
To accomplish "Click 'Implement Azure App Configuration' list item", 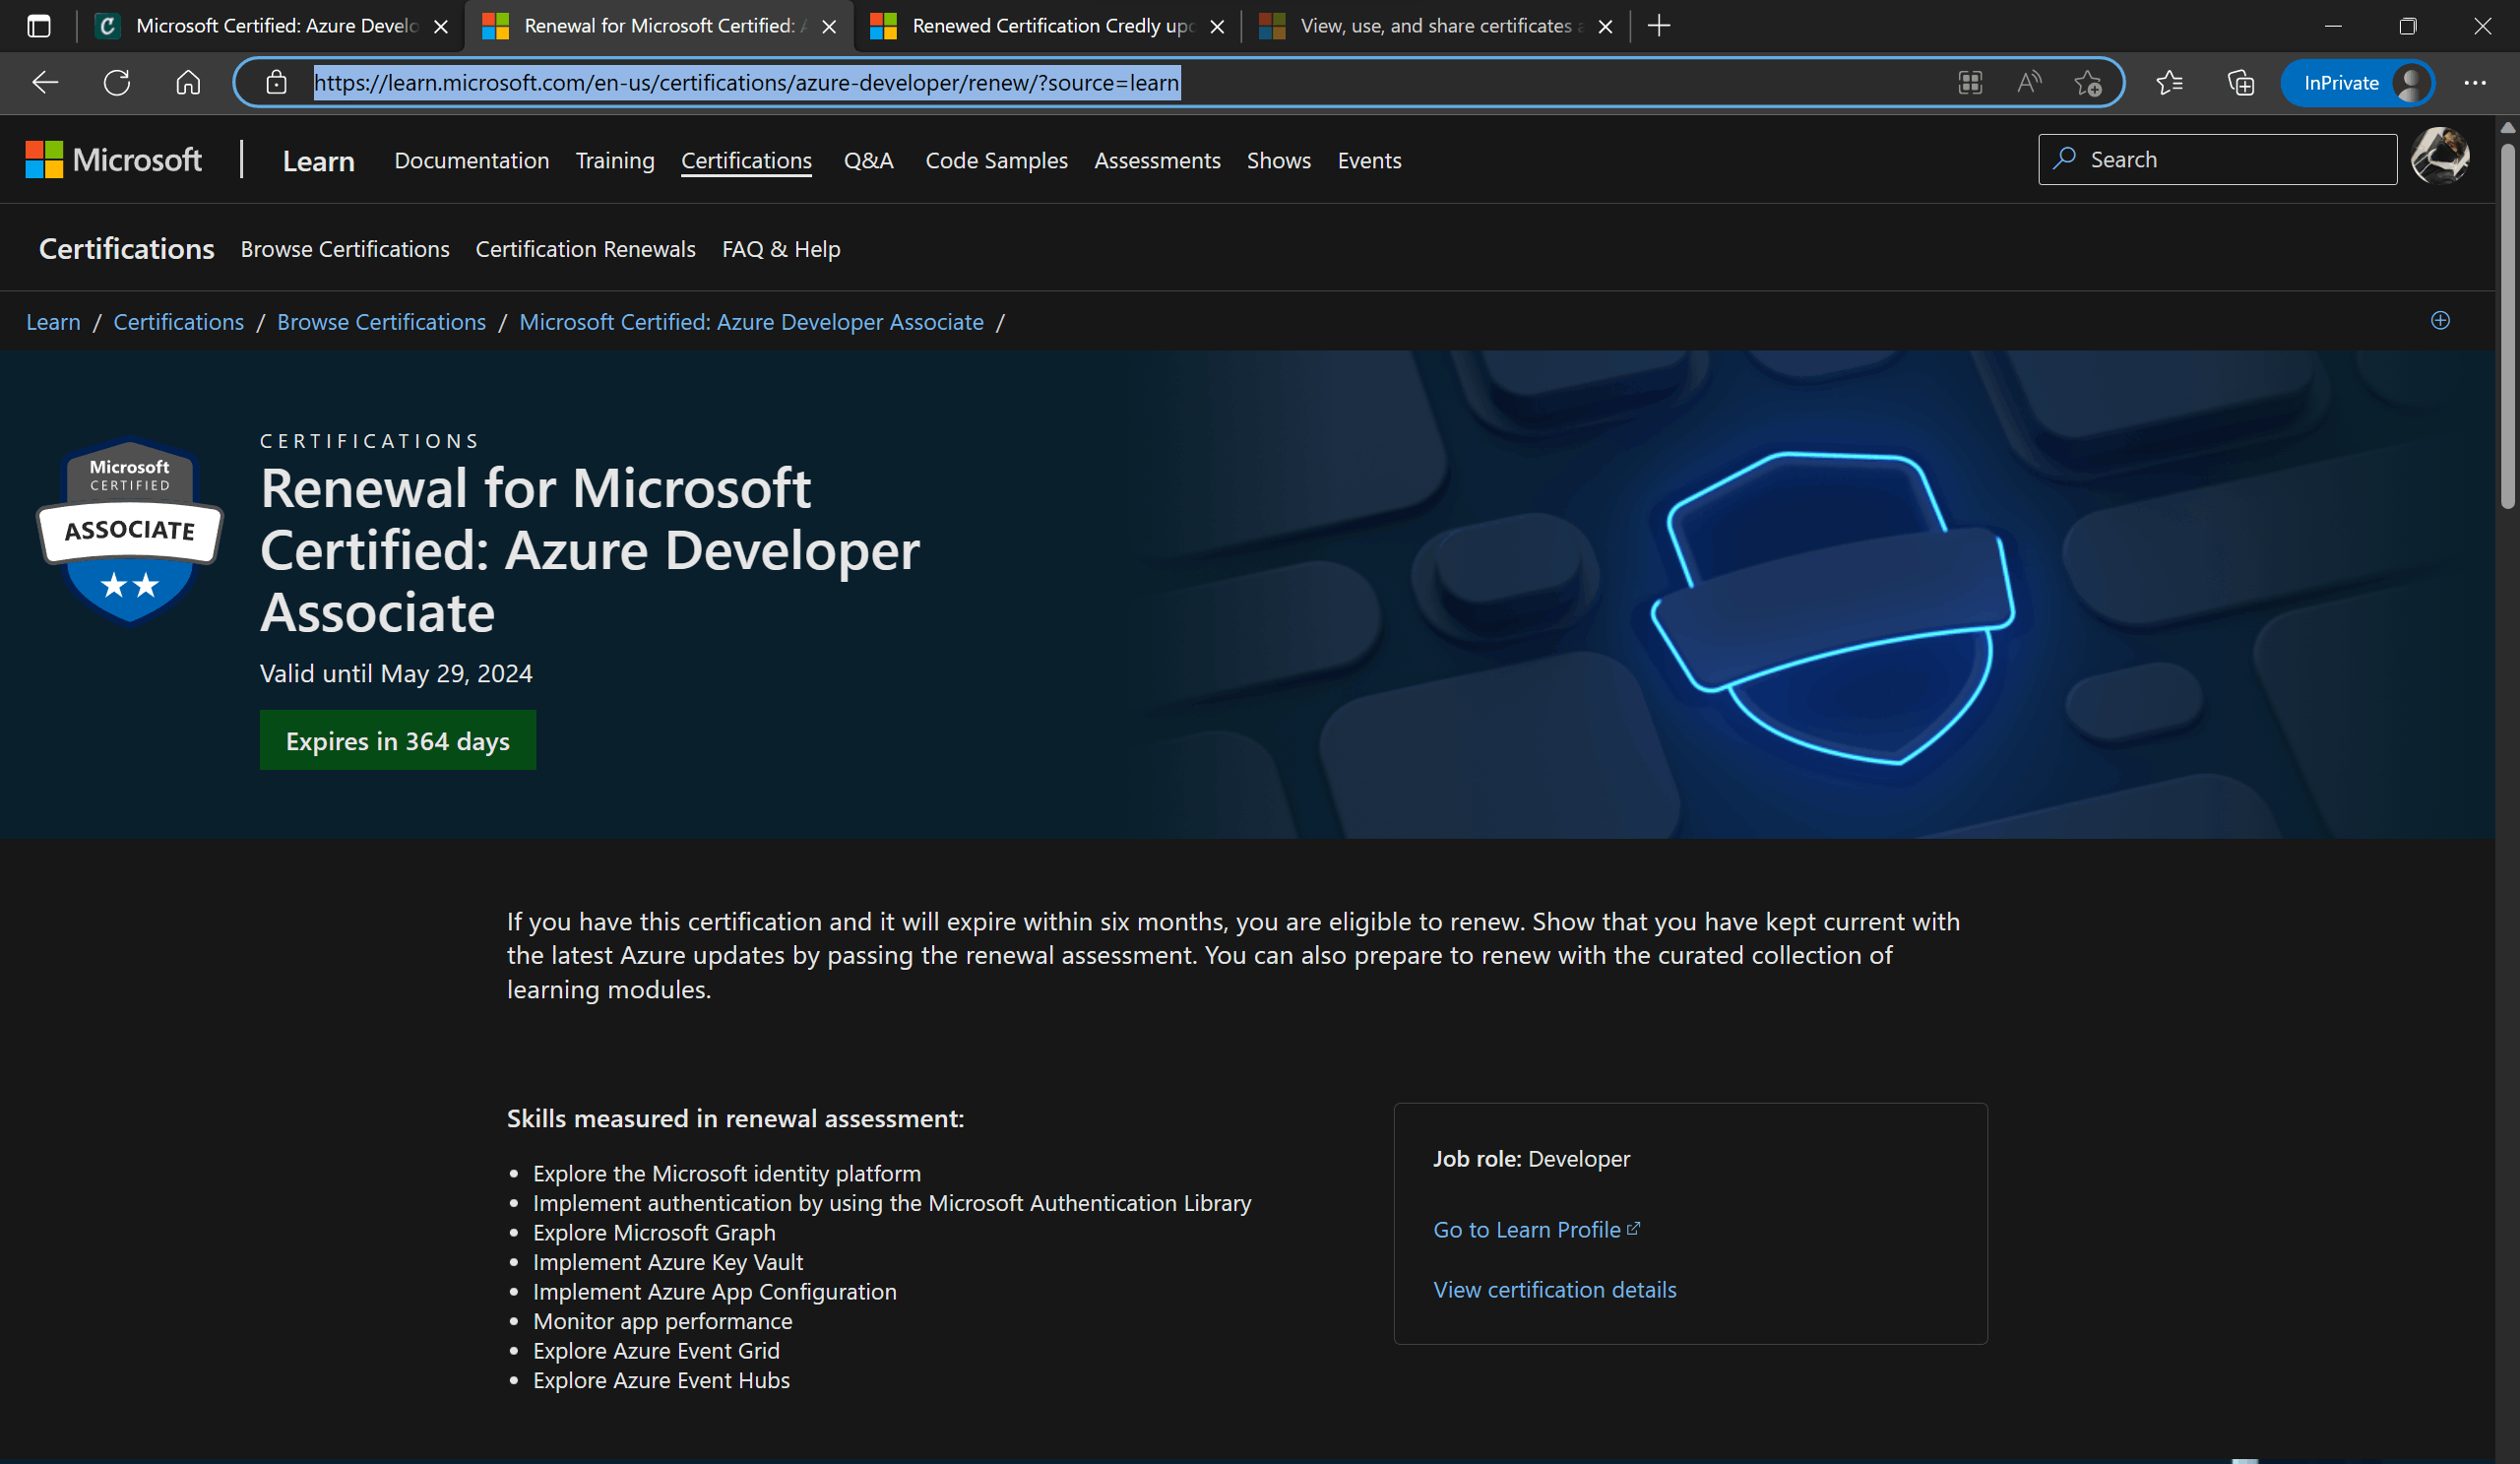I will click(714, 1291).
